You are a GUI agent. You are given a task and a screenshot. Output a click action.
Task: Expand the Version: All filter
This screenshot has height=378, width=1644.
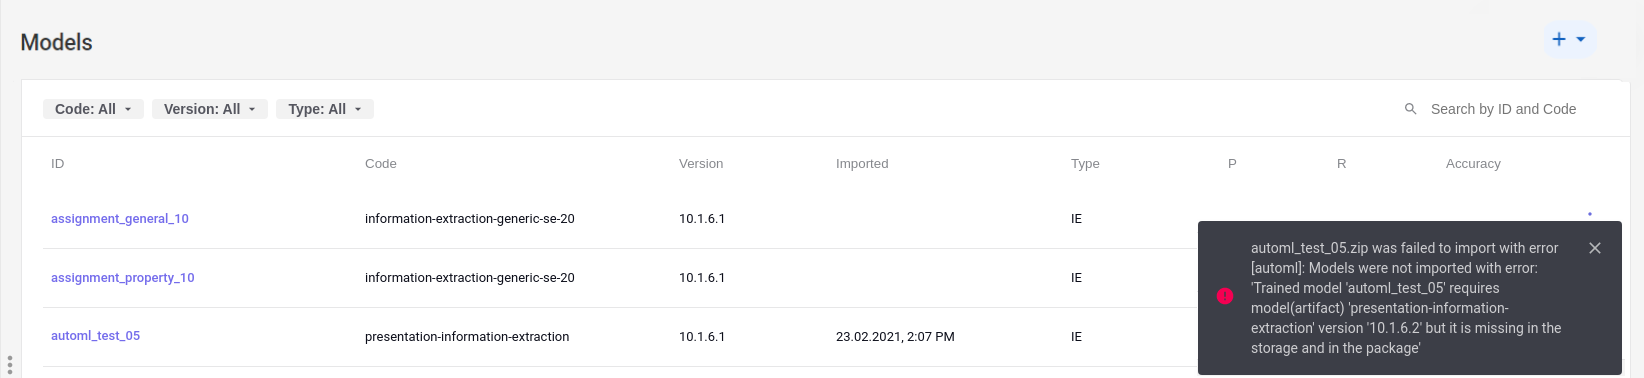click(x=210, y=109)
